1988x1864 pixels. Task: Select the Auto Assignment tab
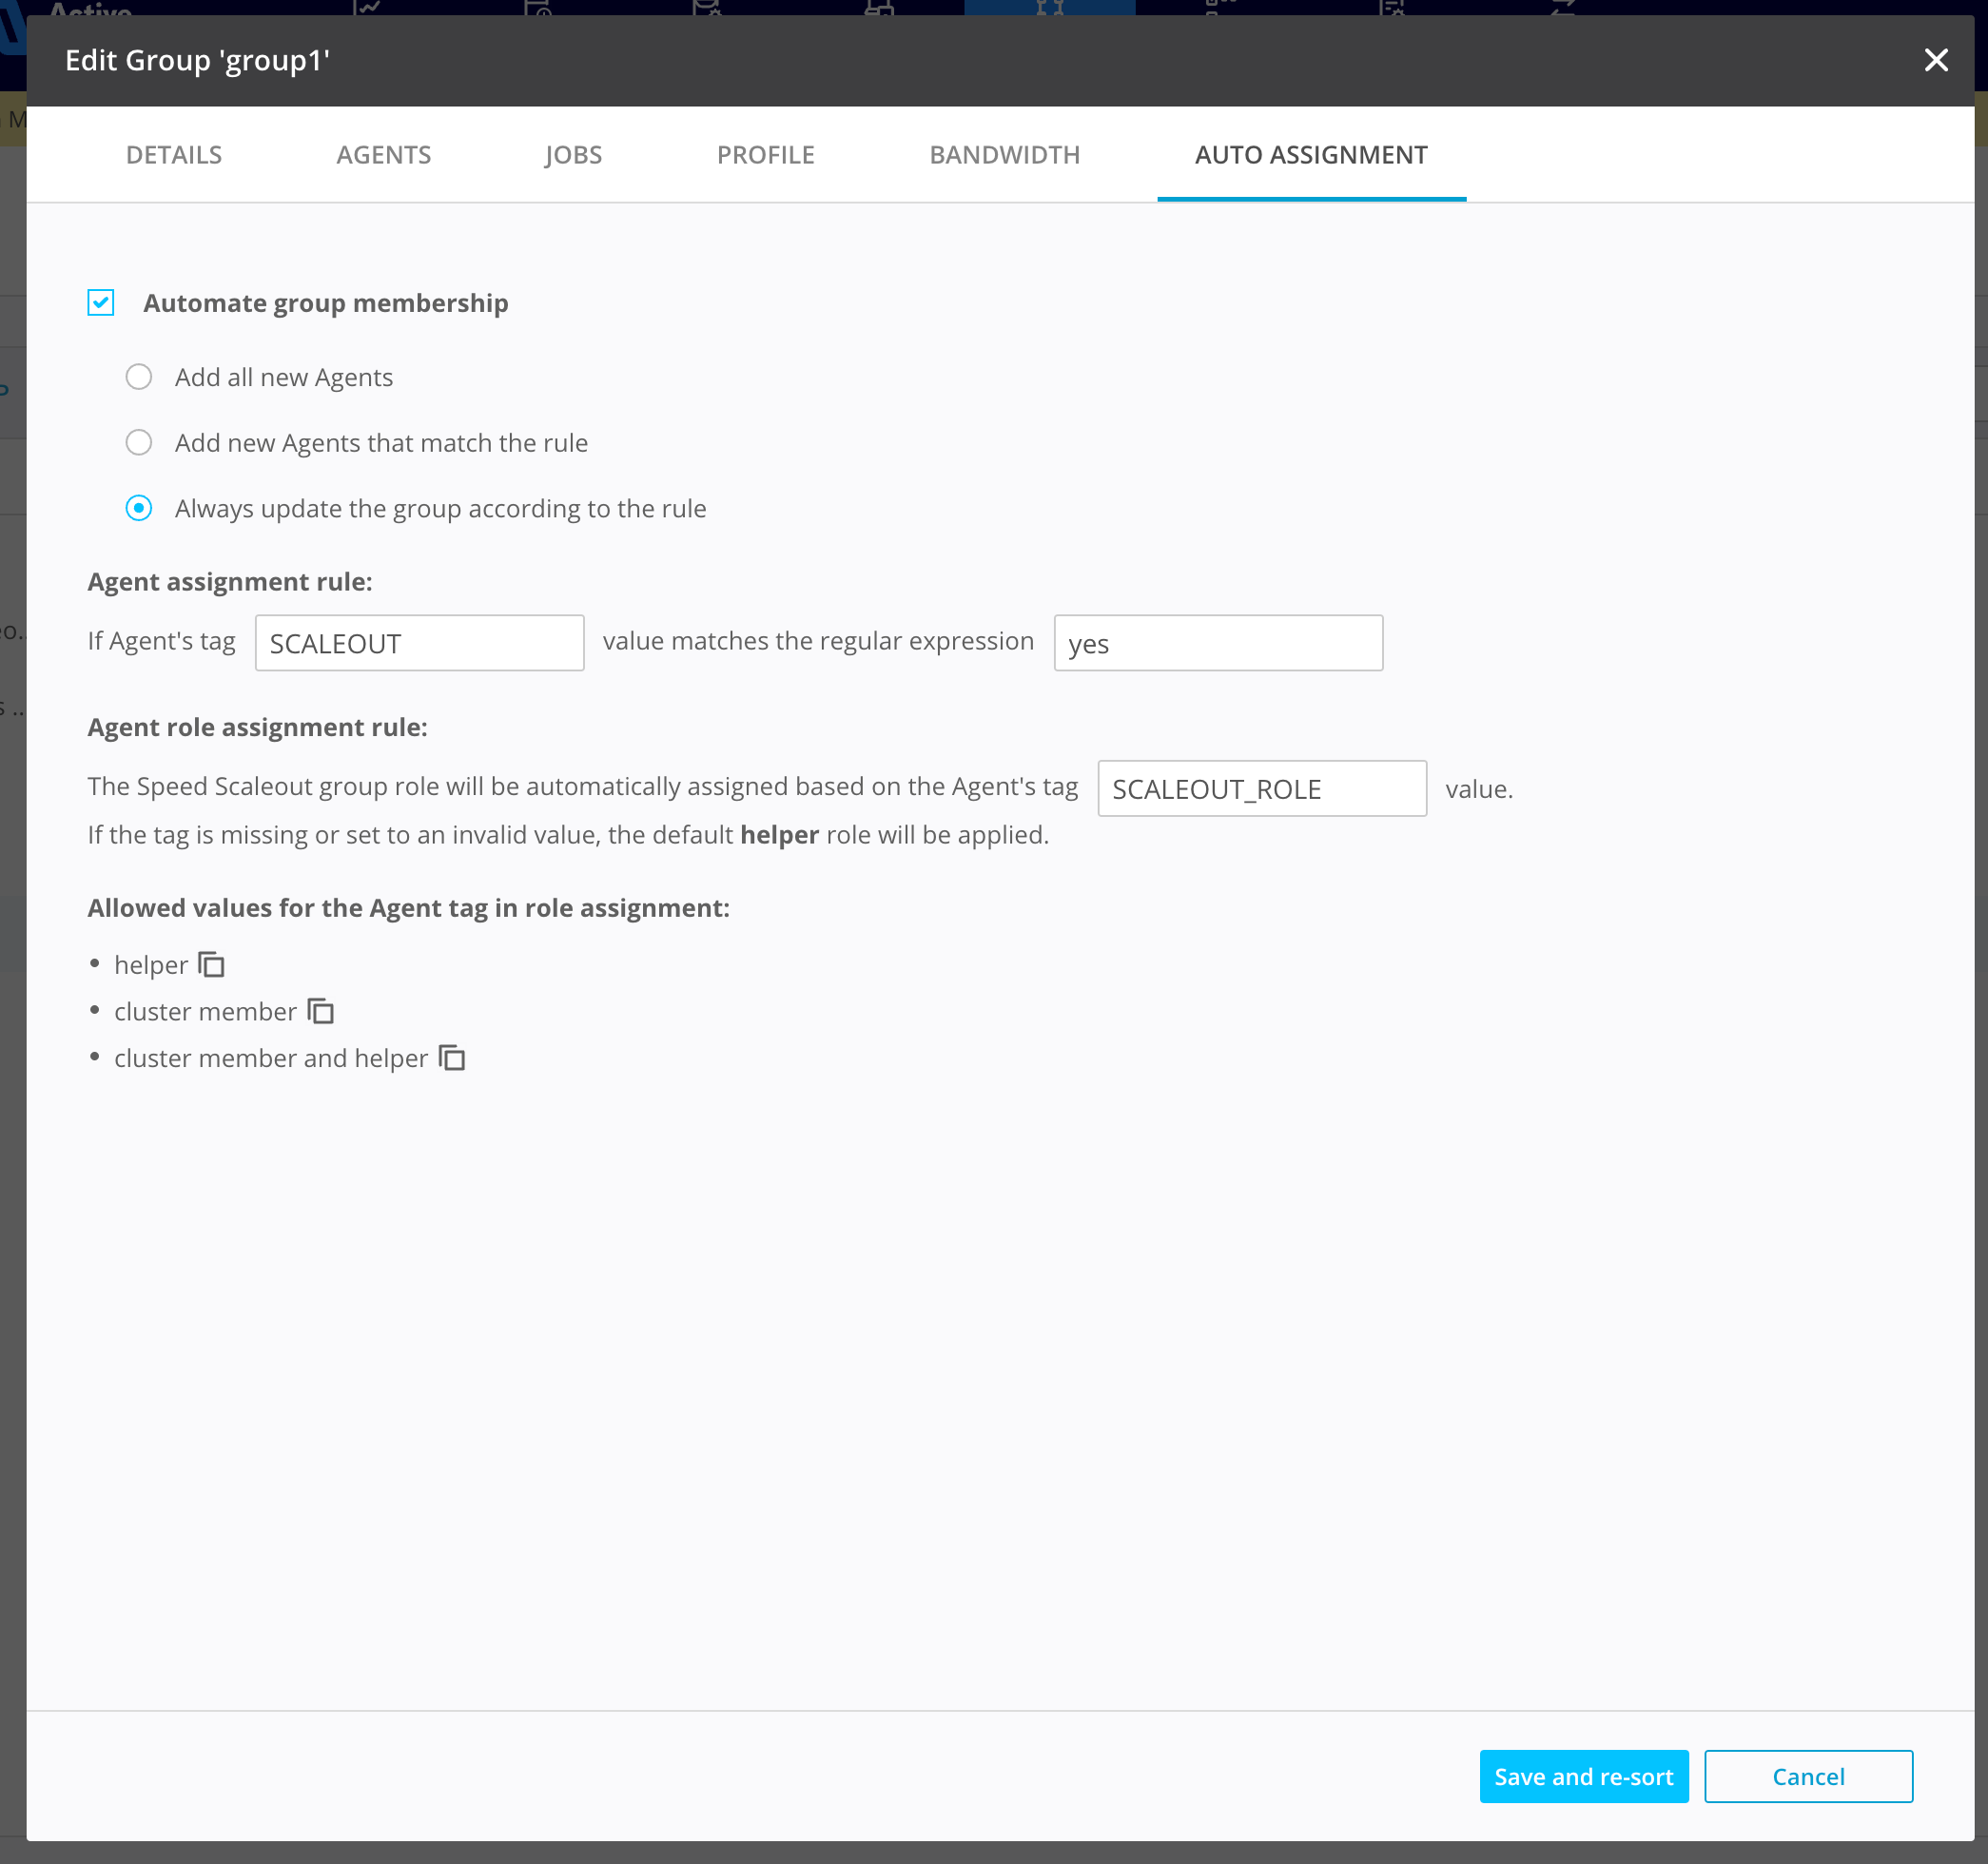coord(1310,155)
